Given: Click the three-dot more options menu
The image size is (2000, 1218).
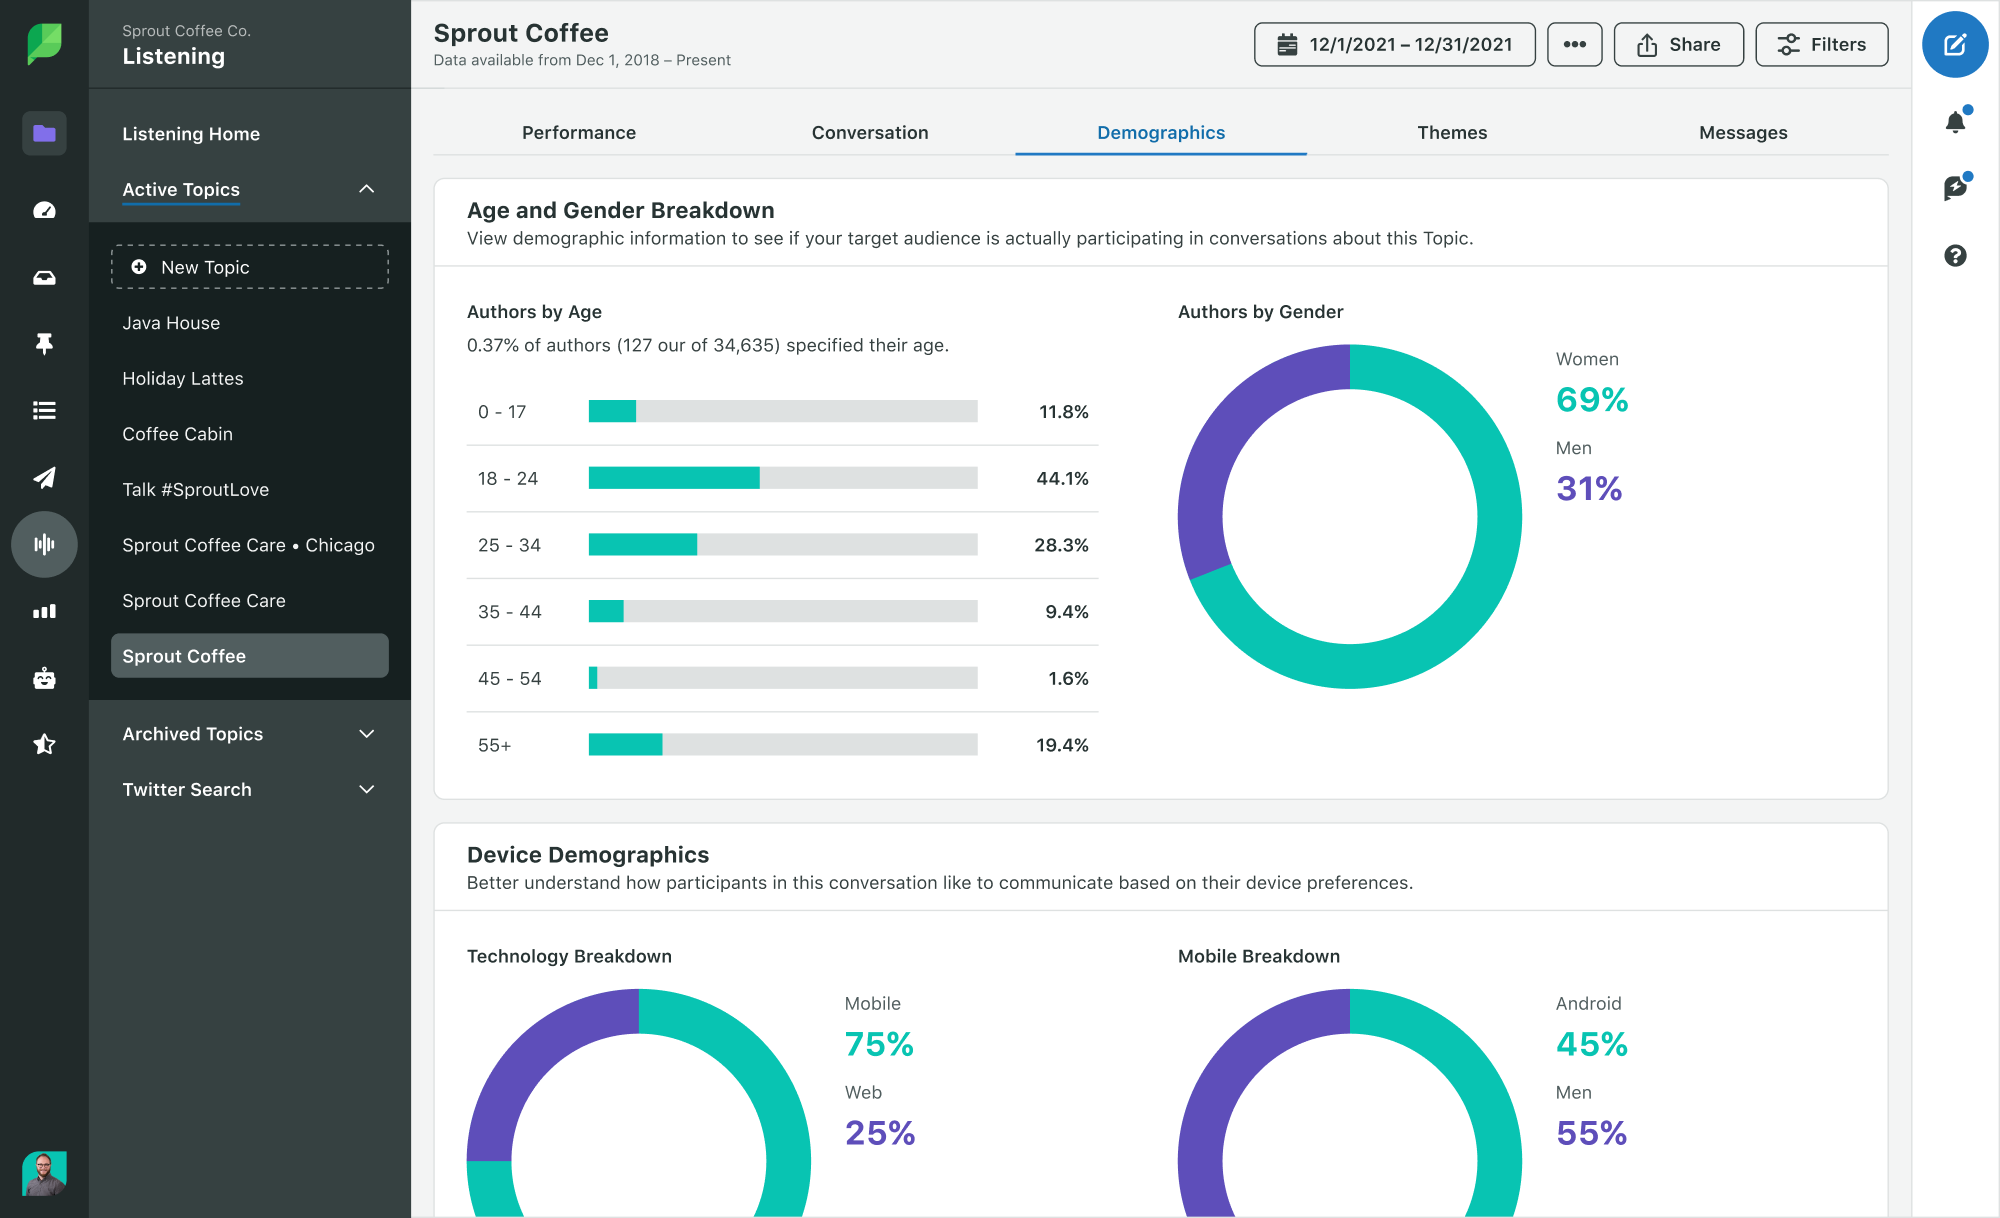Looking at the screenshot, I should pyautogui.click(x=1573, y=43).
